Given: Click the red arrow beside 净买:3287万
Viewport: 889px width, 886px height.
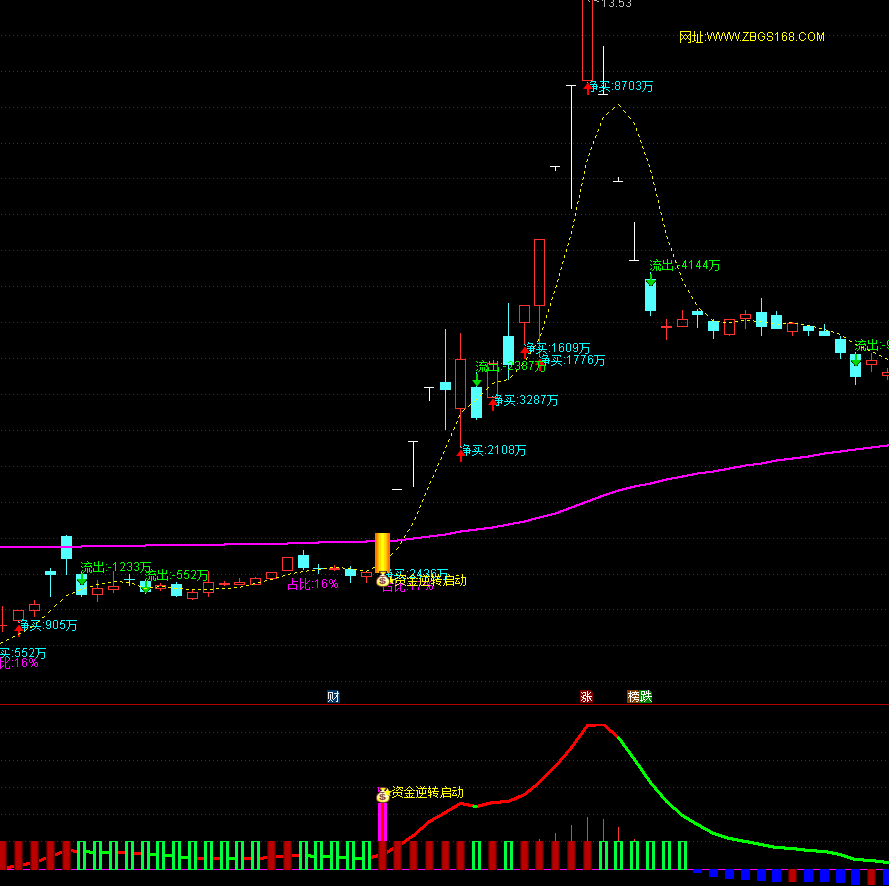Looking at the screenshot, I should click(x=492, y=402).
